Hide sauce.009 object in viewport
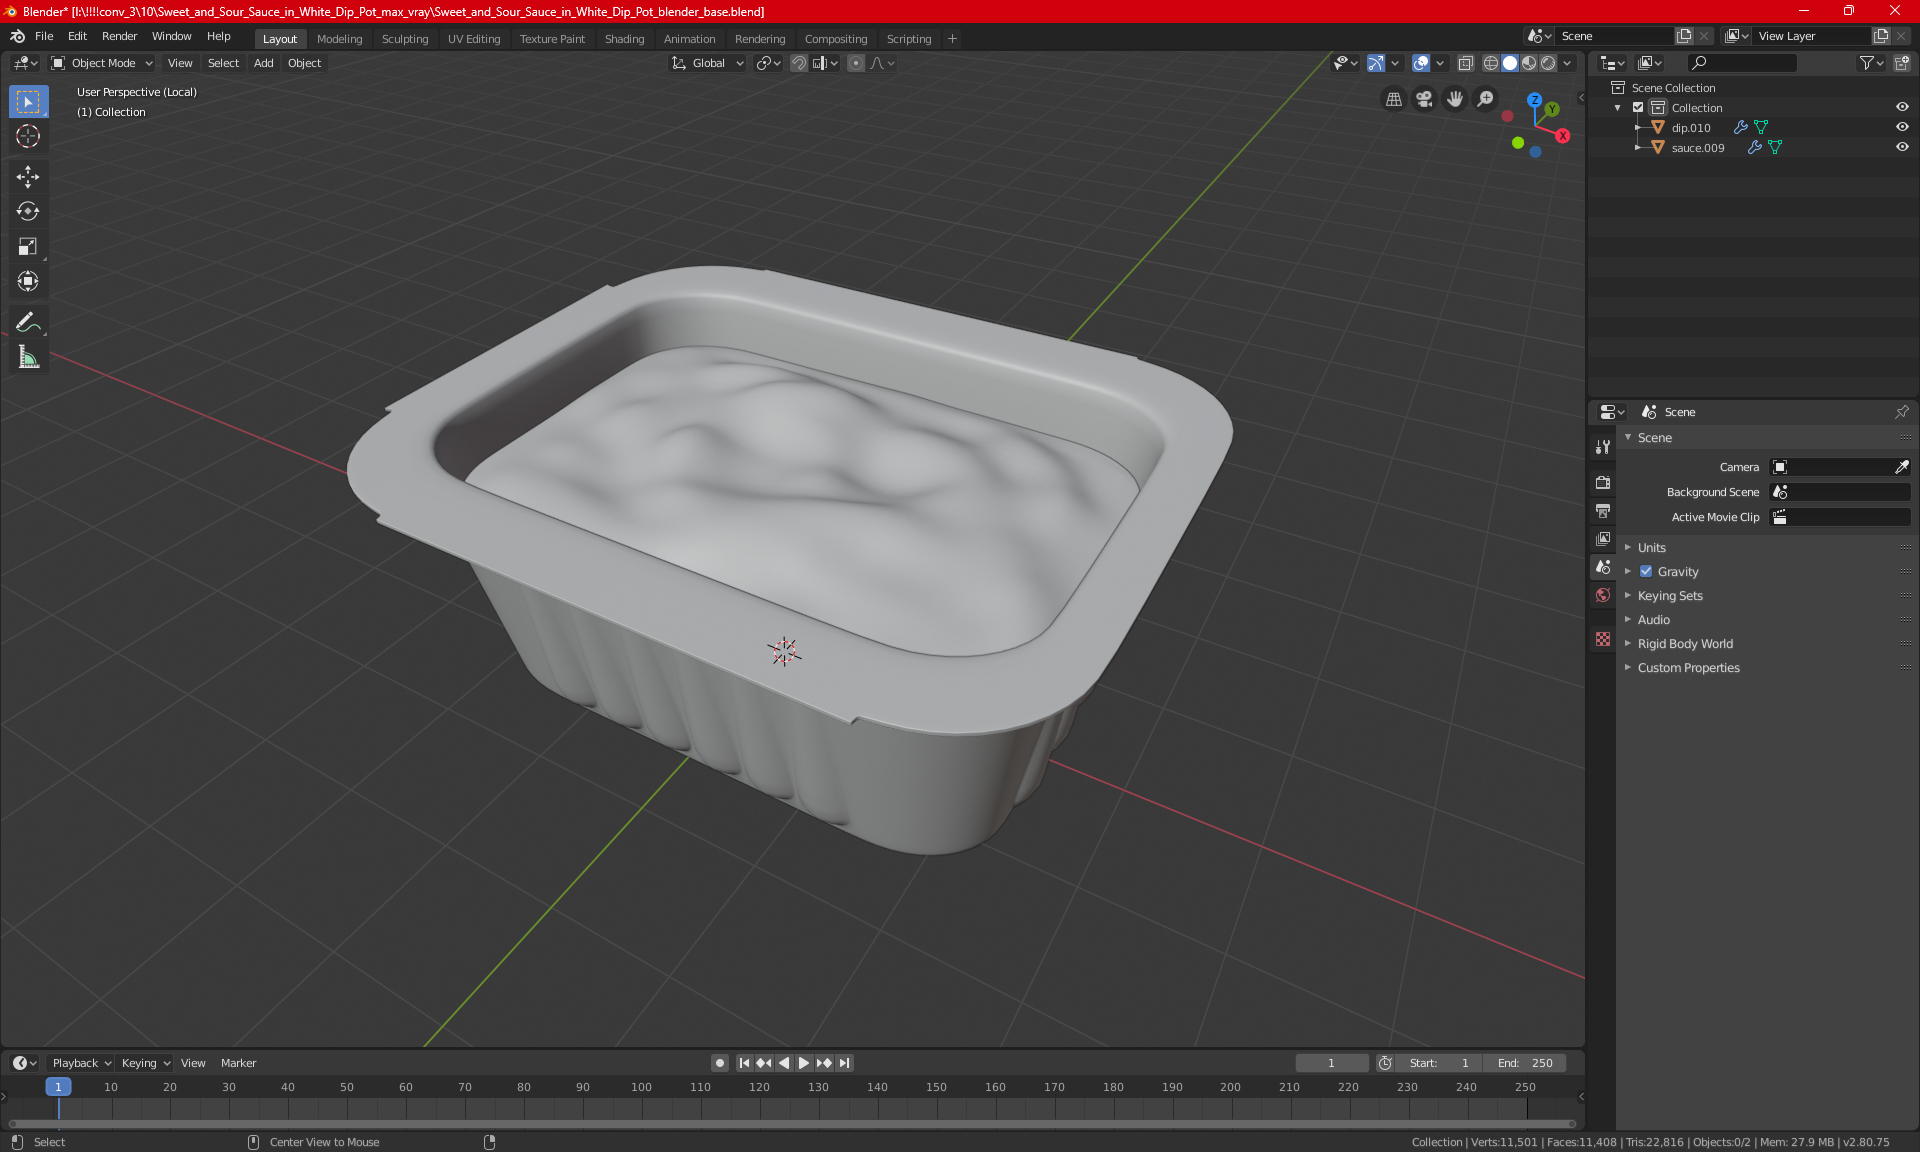 pos(1902,147)
